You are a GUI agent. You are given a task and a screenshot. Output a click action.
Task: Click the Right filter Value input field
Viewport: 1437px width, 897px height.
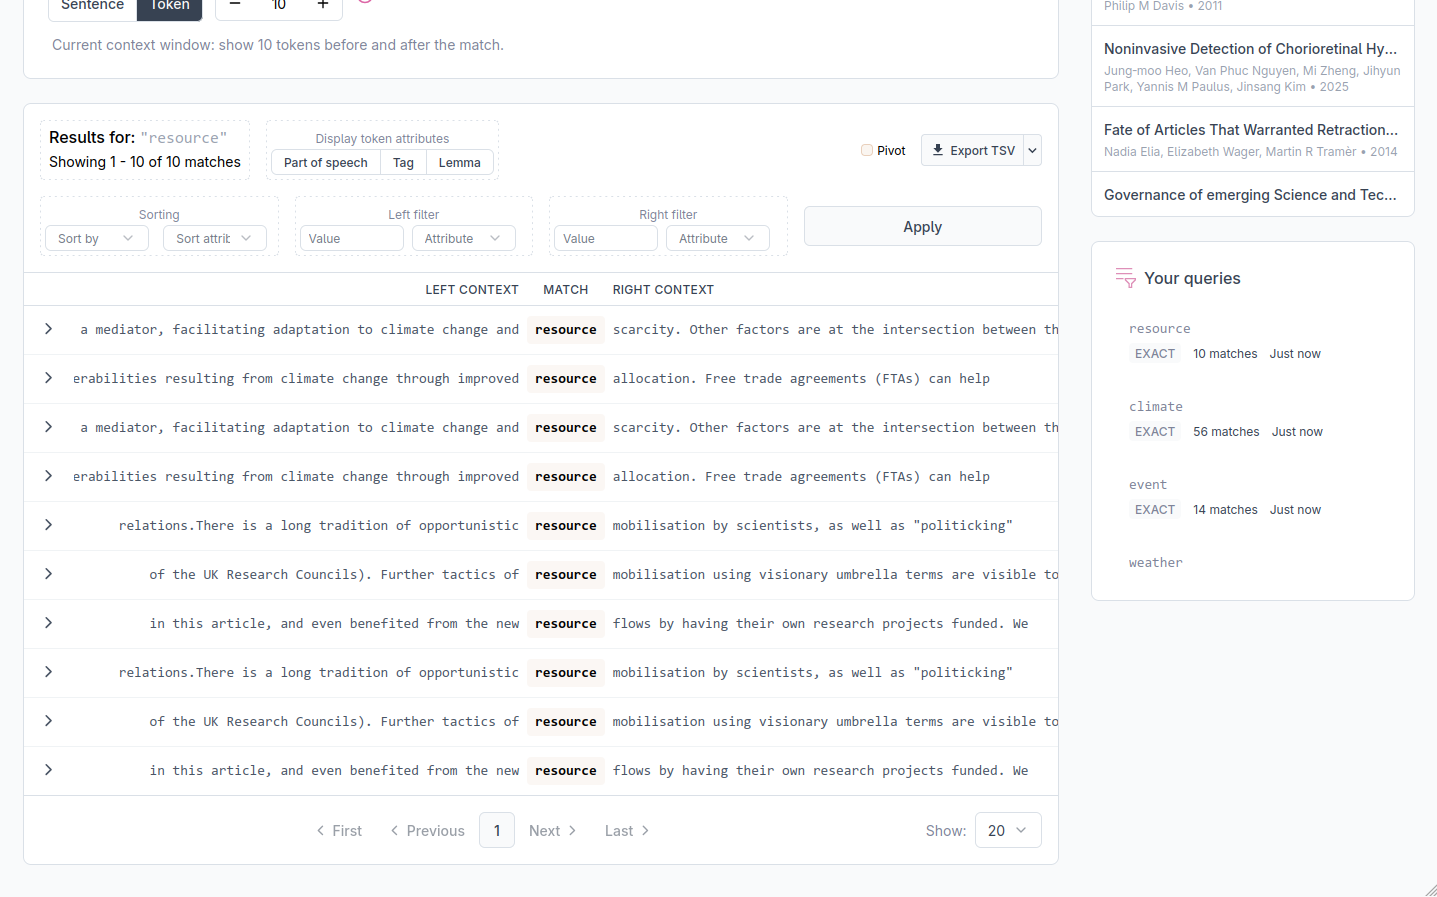coord(605,239)
